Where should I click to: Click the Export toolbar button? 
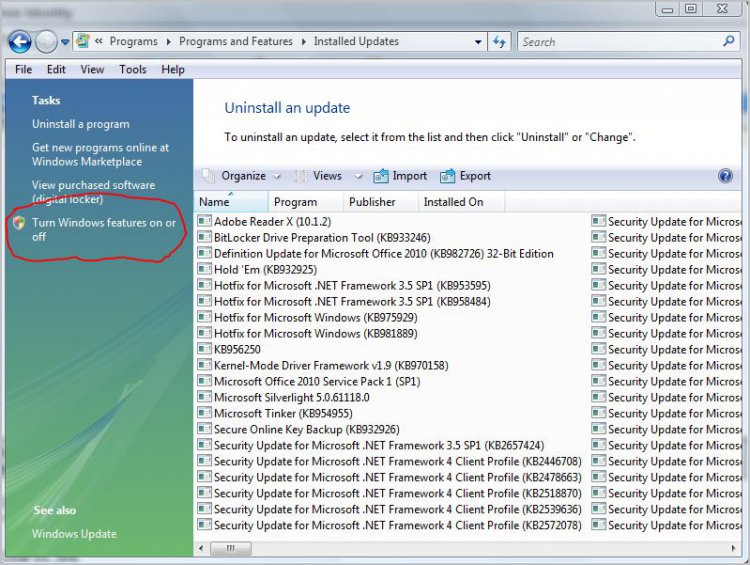tap(465, 176)
